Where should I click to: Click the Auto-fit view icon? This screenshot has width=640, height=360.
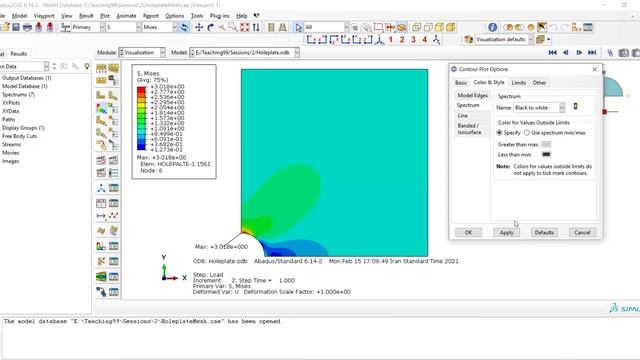click(244, 27)
